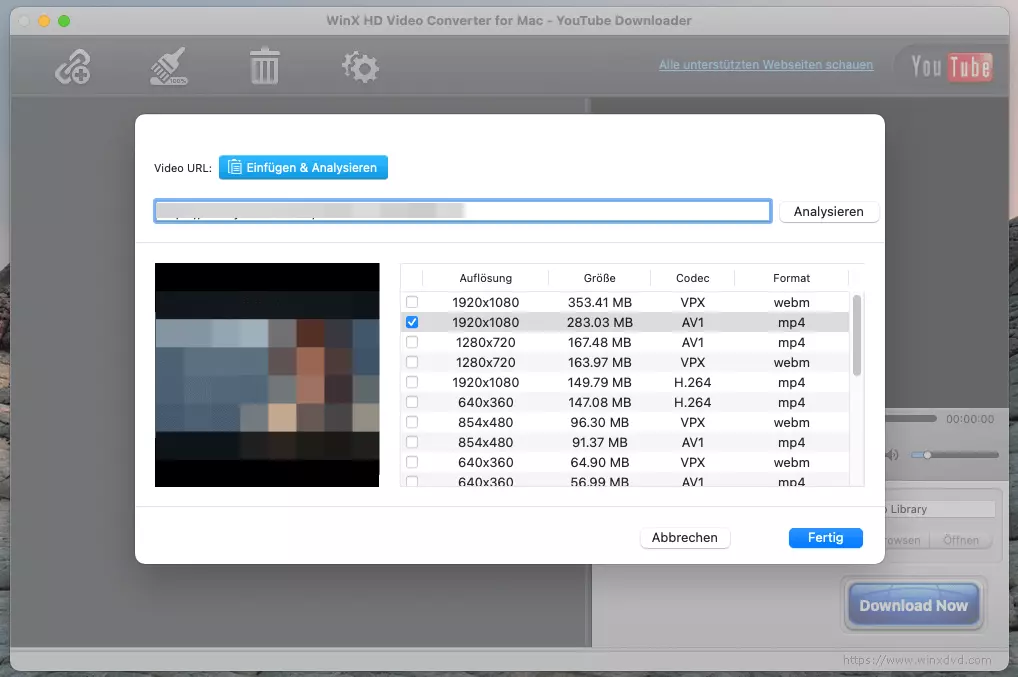
Task: Click the Größe column header
Action: tap(599, 278)
